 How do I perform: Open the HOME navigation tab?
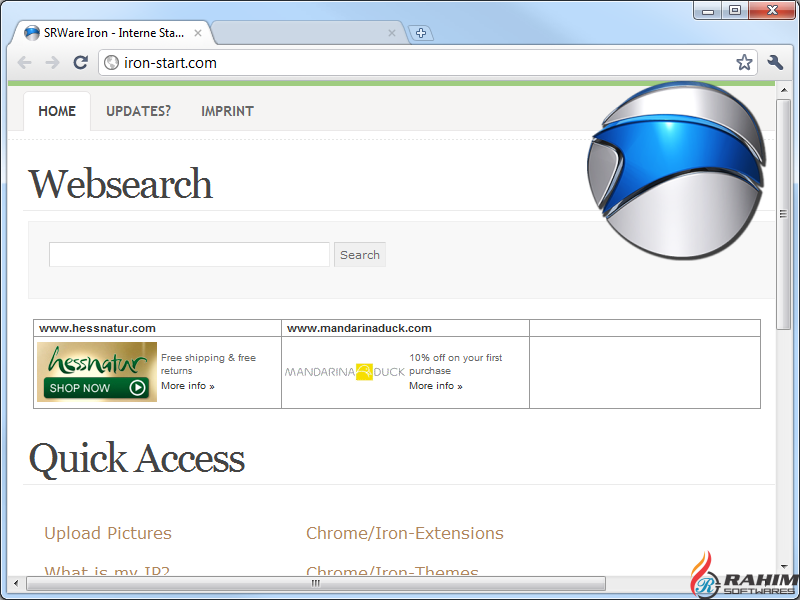click(57, 111)
